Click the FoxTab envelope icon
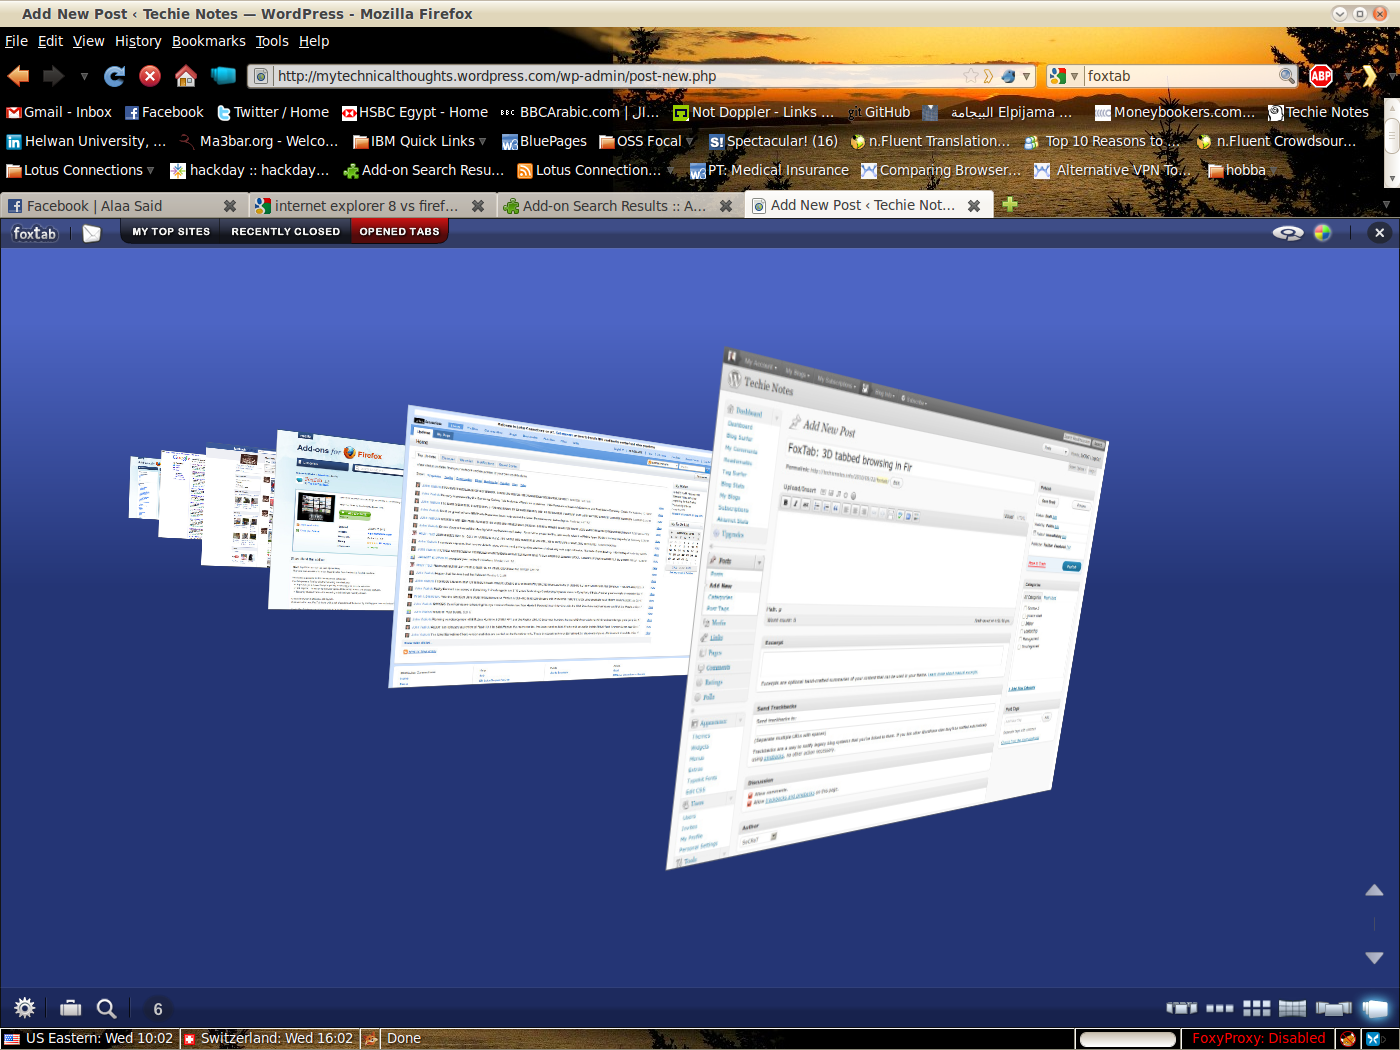Viewport: 1400px width, 1050px height. (92, 233)
